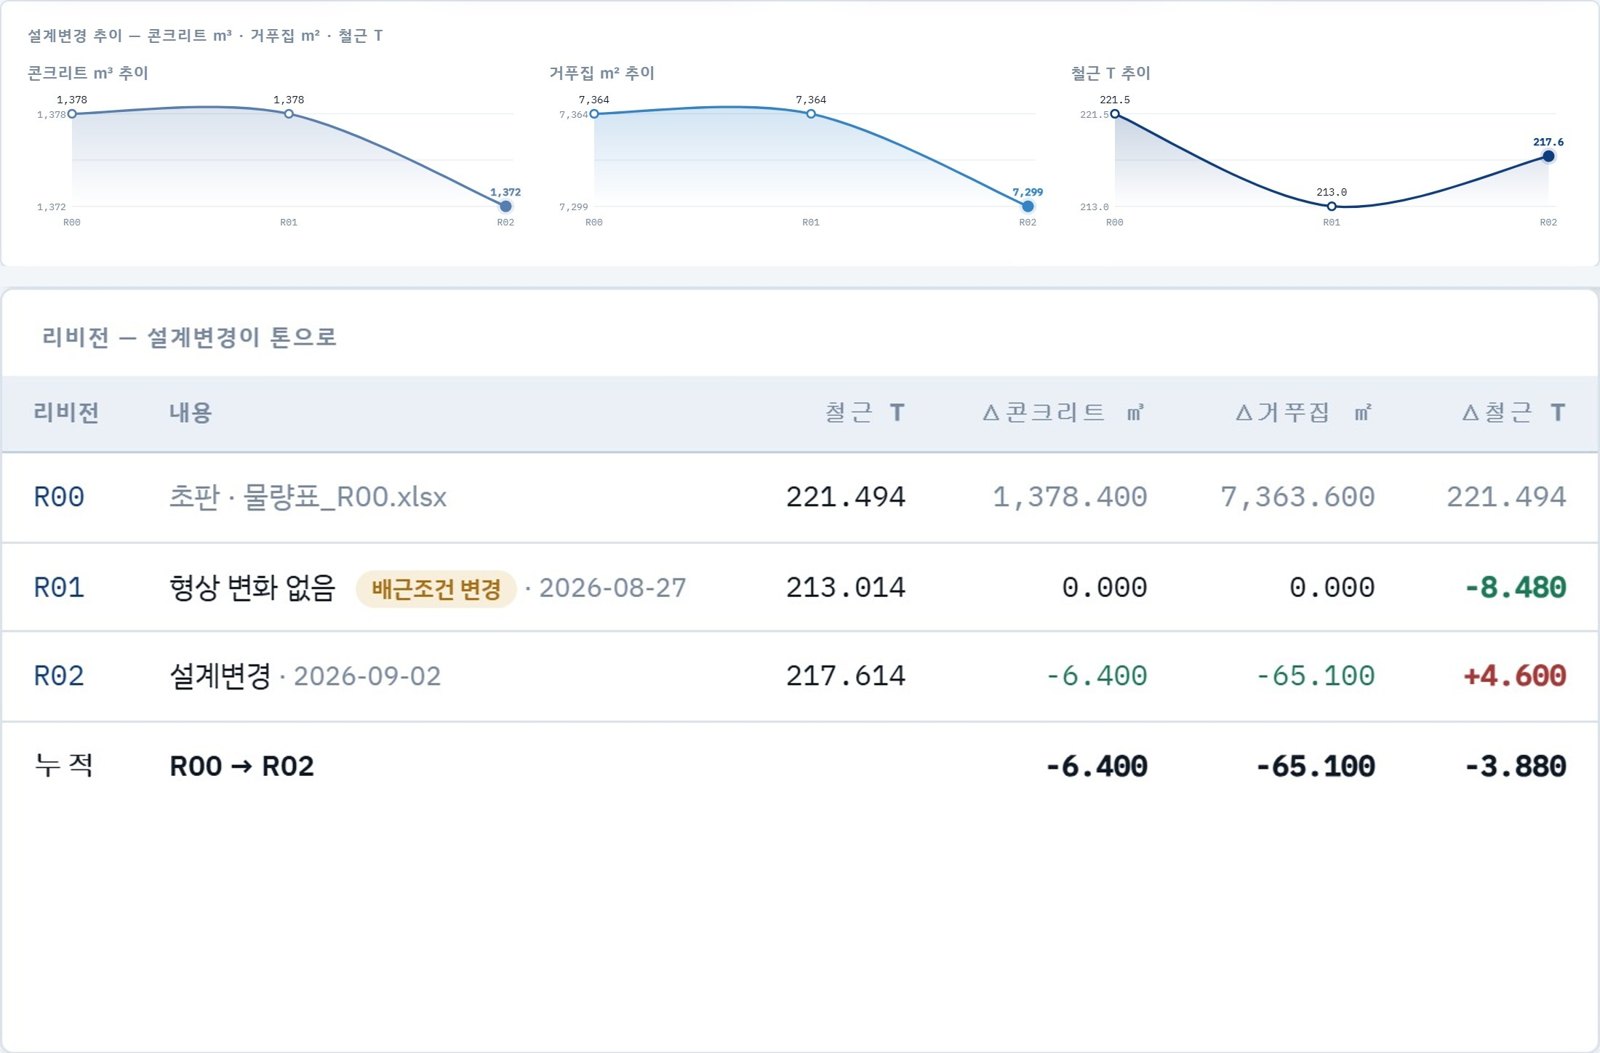This screenshot has width=1600, height=1053.
Task: Click the Δ콘크리트 m³ column header
Action: (x=1064, y=413)
